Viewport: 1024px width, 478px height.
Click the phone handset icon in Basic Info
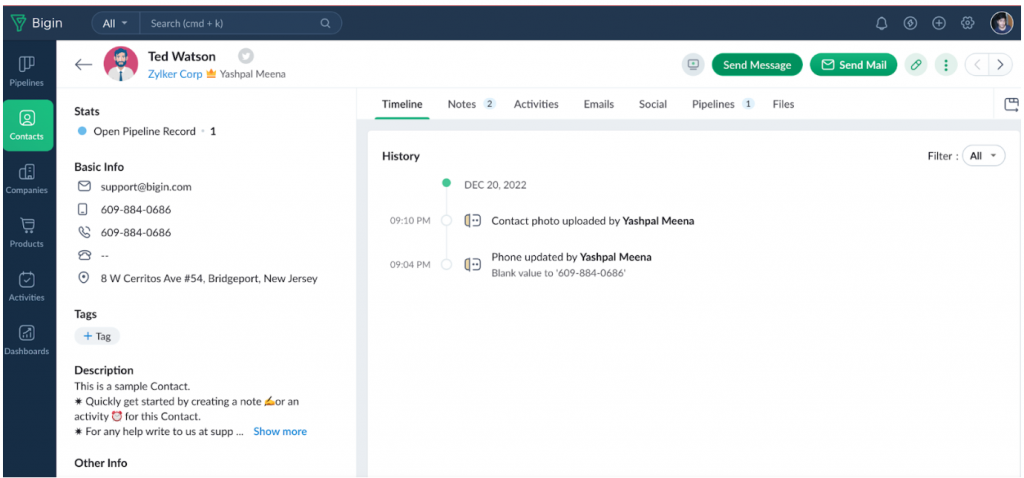pos(84,232)
